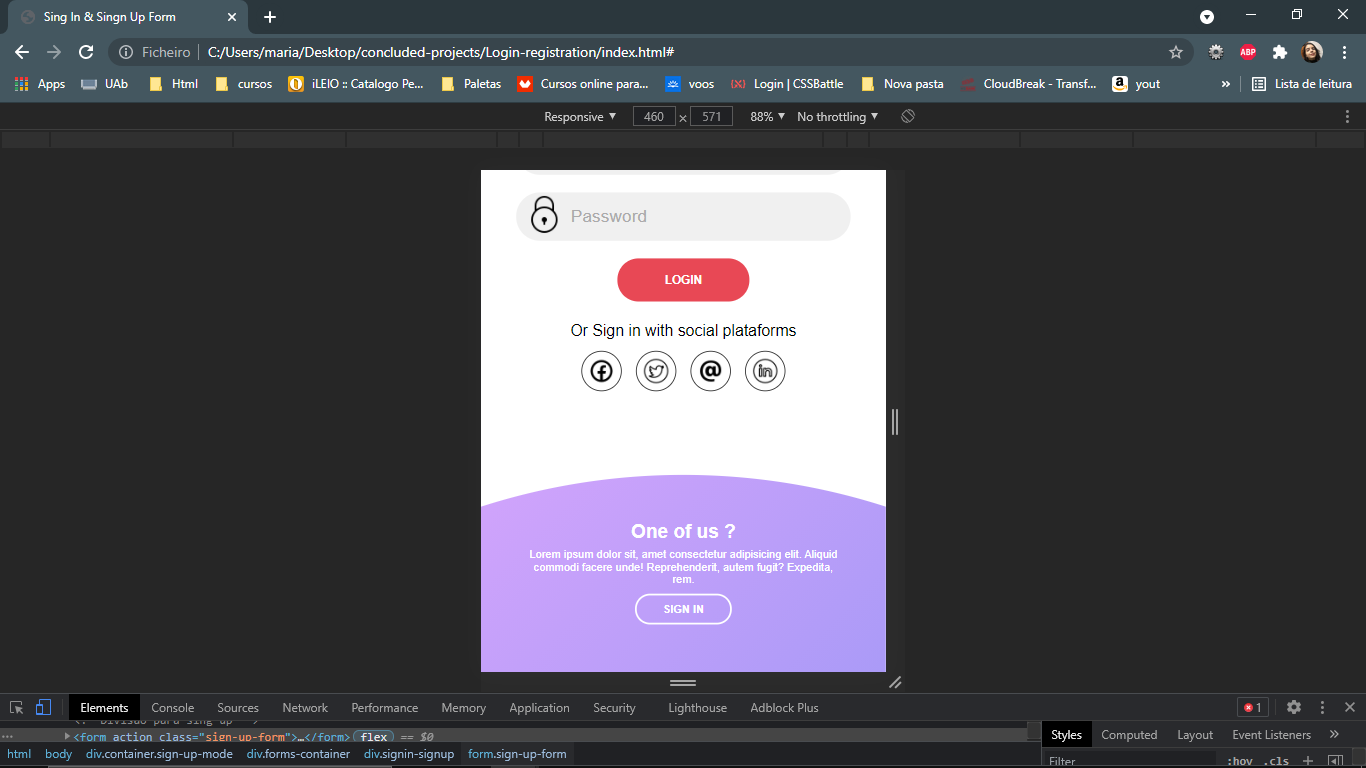This screenshot has width=1366, height=768.
Task: Open the Apps bookmarks shortcut
Action: pos(40,84)
